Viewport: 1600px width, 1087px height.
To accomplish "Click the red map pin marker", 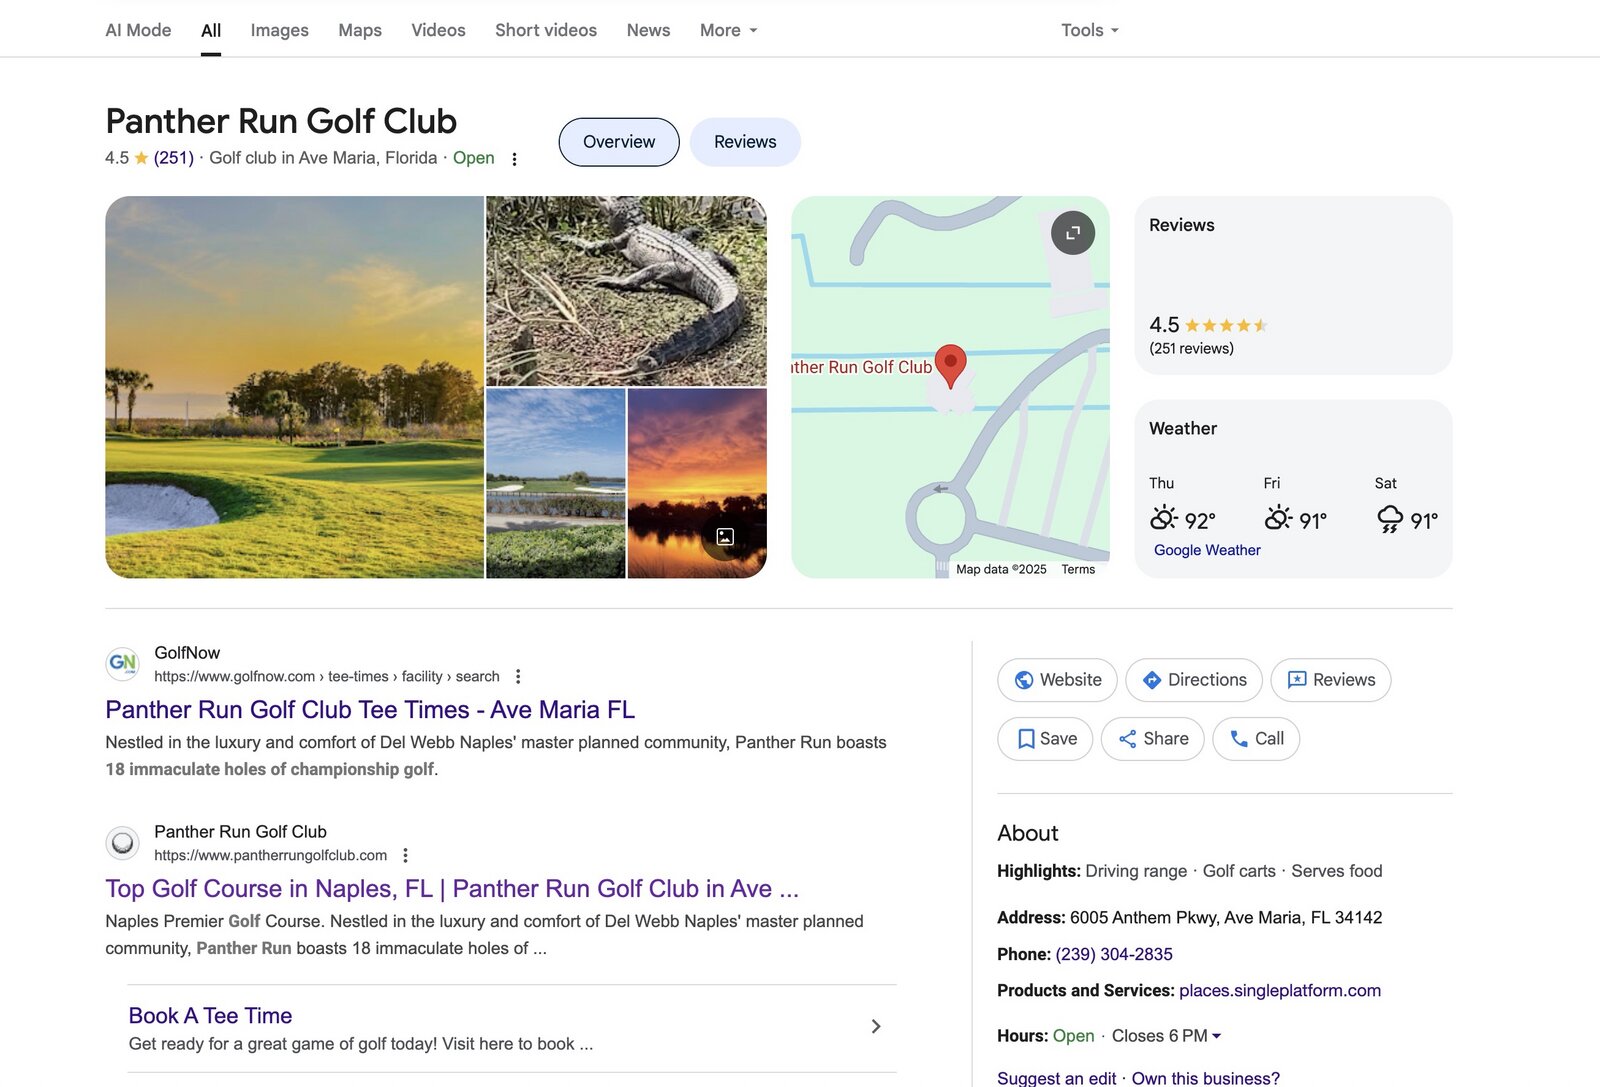I will pyautogui.click(x=950, y=366).
